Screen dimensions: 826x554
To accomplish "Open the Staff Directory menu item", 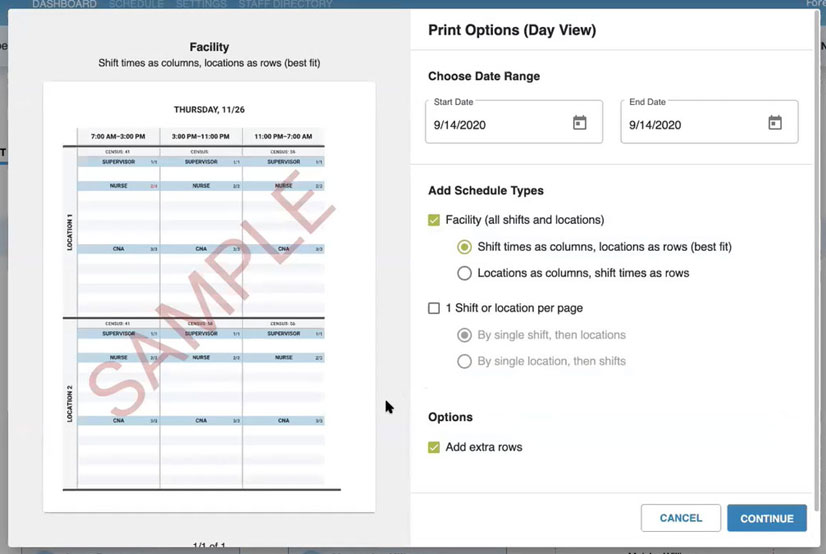I will click(x=285, y=4).
